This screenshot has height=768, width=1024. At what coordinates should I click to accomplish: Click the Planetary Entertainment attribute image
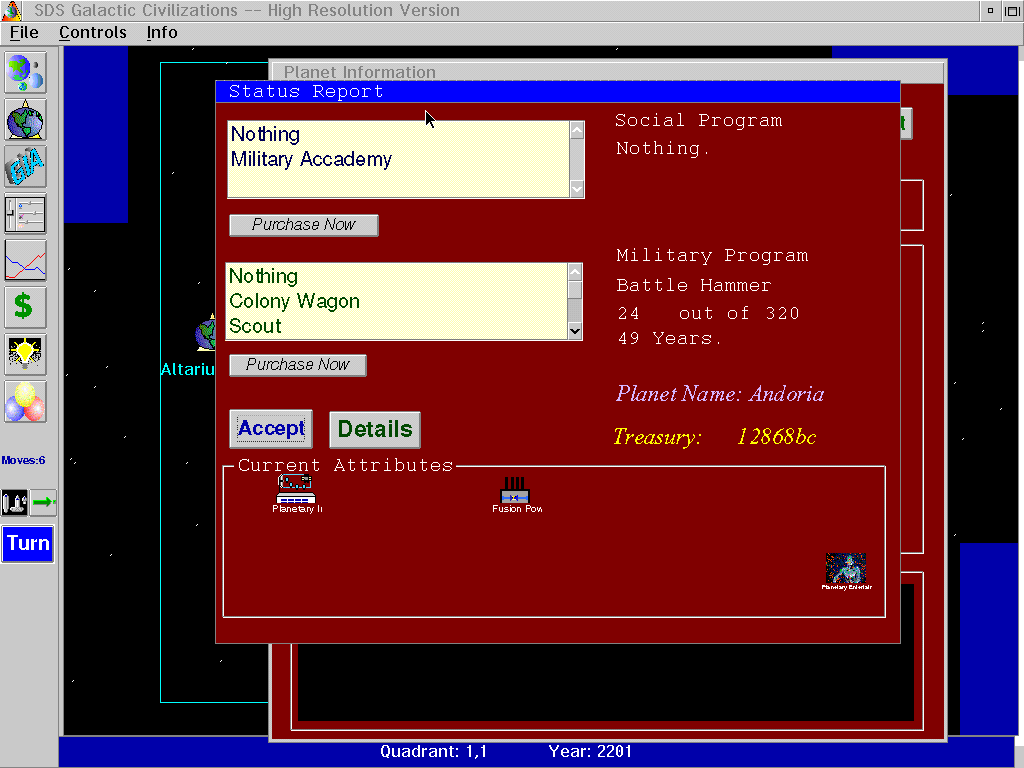[846, 571]
